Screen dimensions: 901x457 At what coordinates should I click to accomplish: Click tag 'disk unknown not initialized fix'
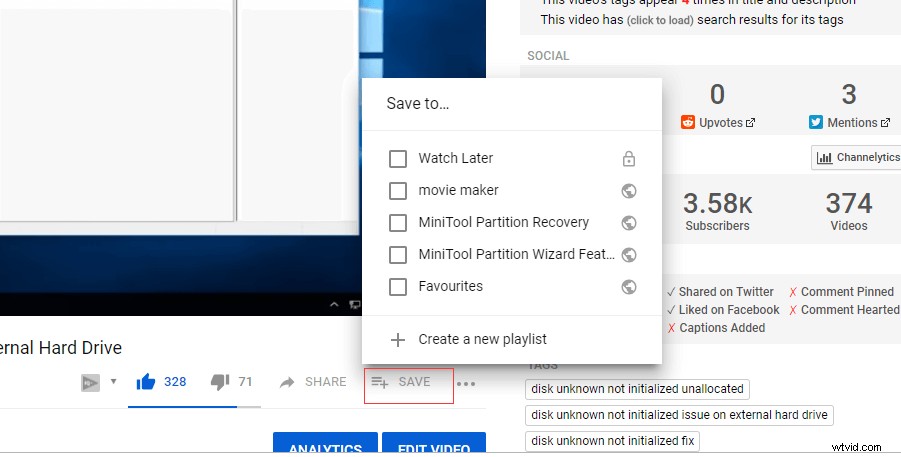[613, 441]
